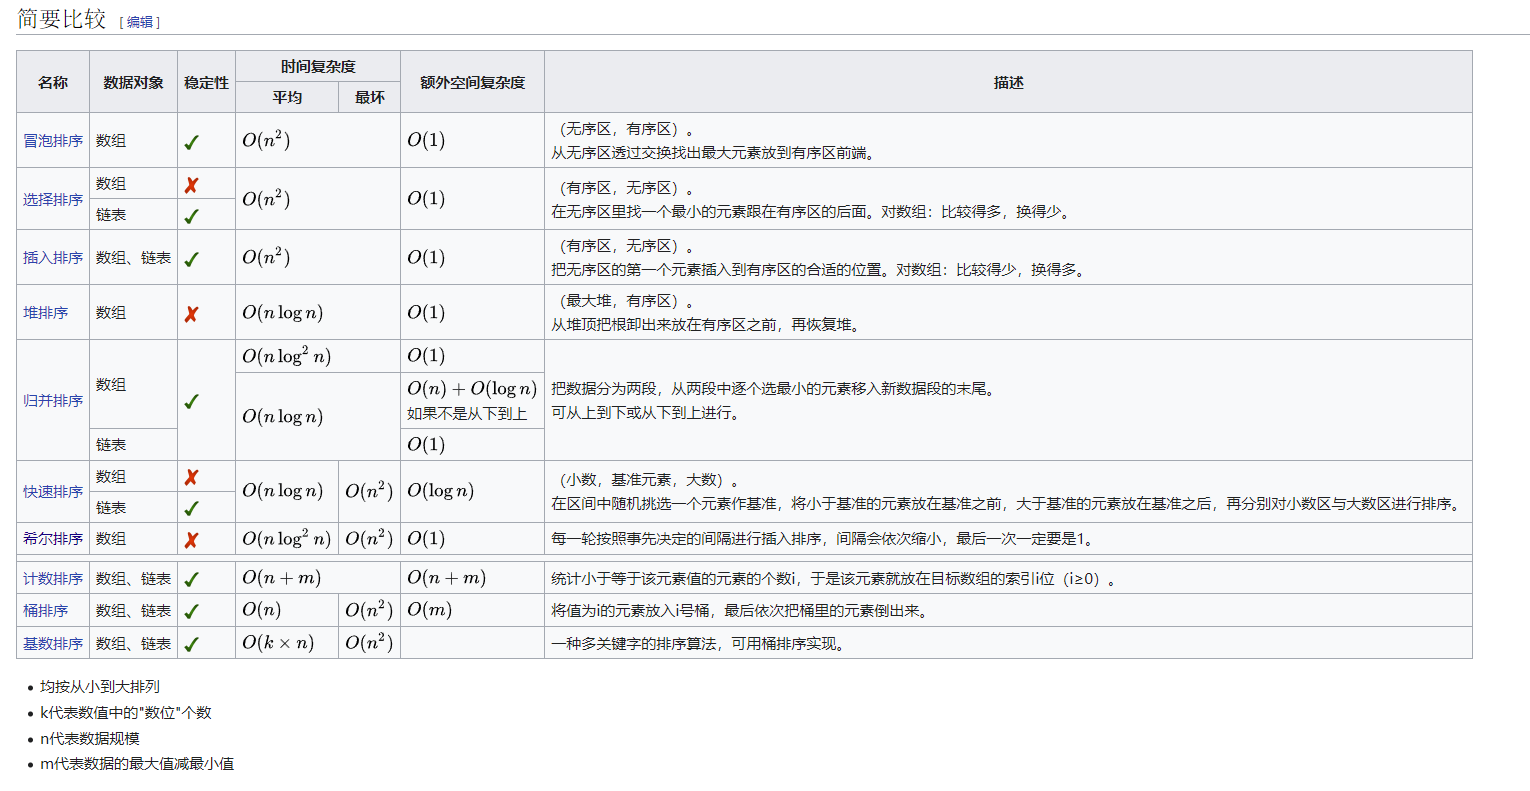Click the O(n²) time cell for 冒泡排序
Viewport: 1530px width, 791px height.
coord(318,140)
